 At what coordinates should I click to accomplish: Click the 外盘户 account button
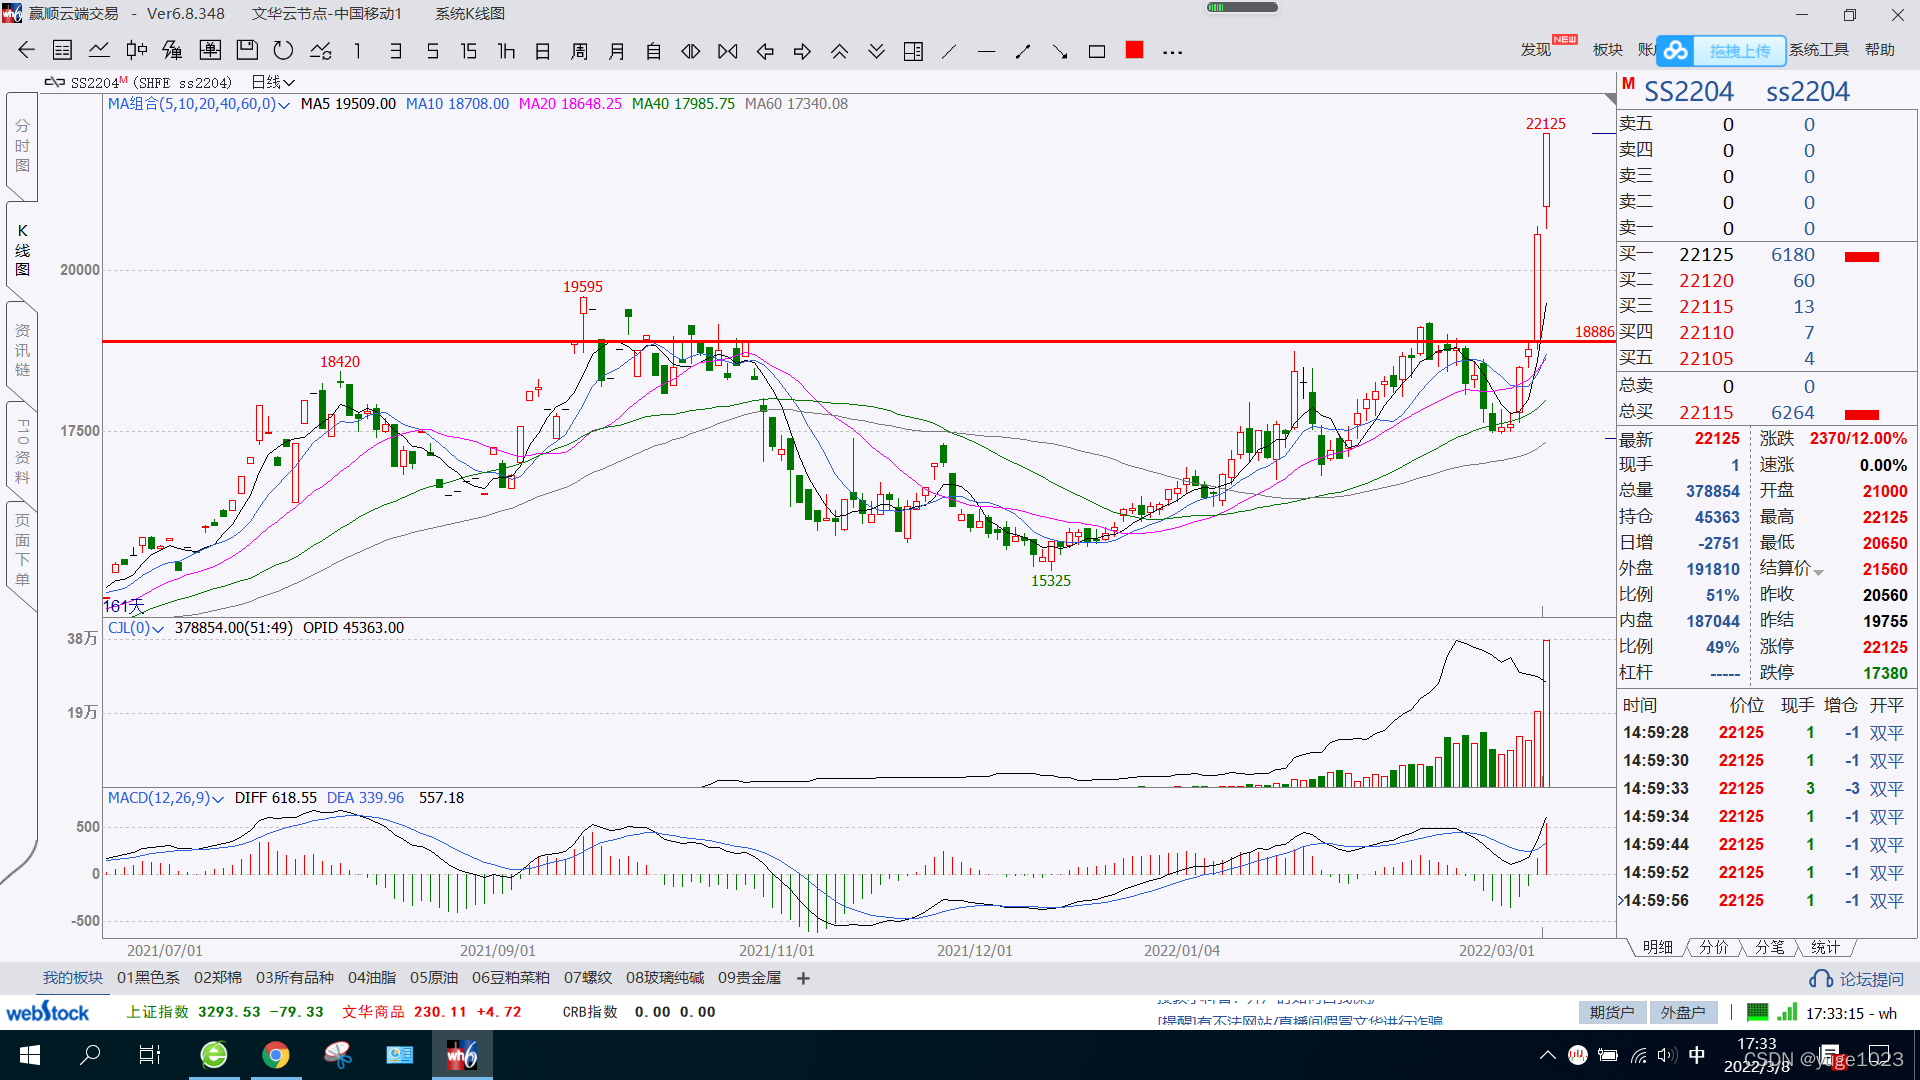click(x=1684, y=1013)
